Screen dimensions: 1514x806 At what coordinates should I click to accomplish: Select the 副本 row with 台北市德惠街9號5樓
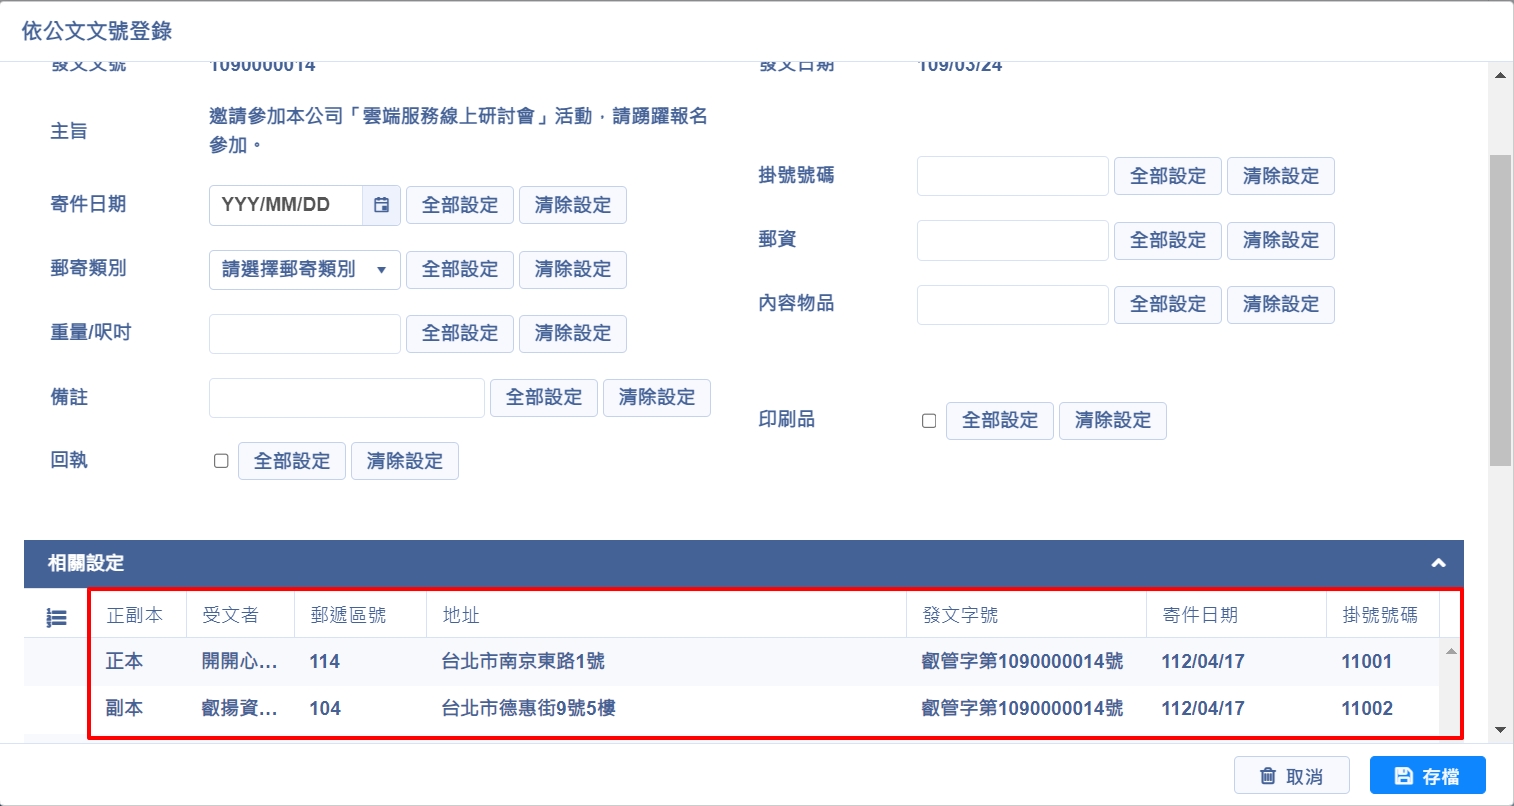[528, 708]
